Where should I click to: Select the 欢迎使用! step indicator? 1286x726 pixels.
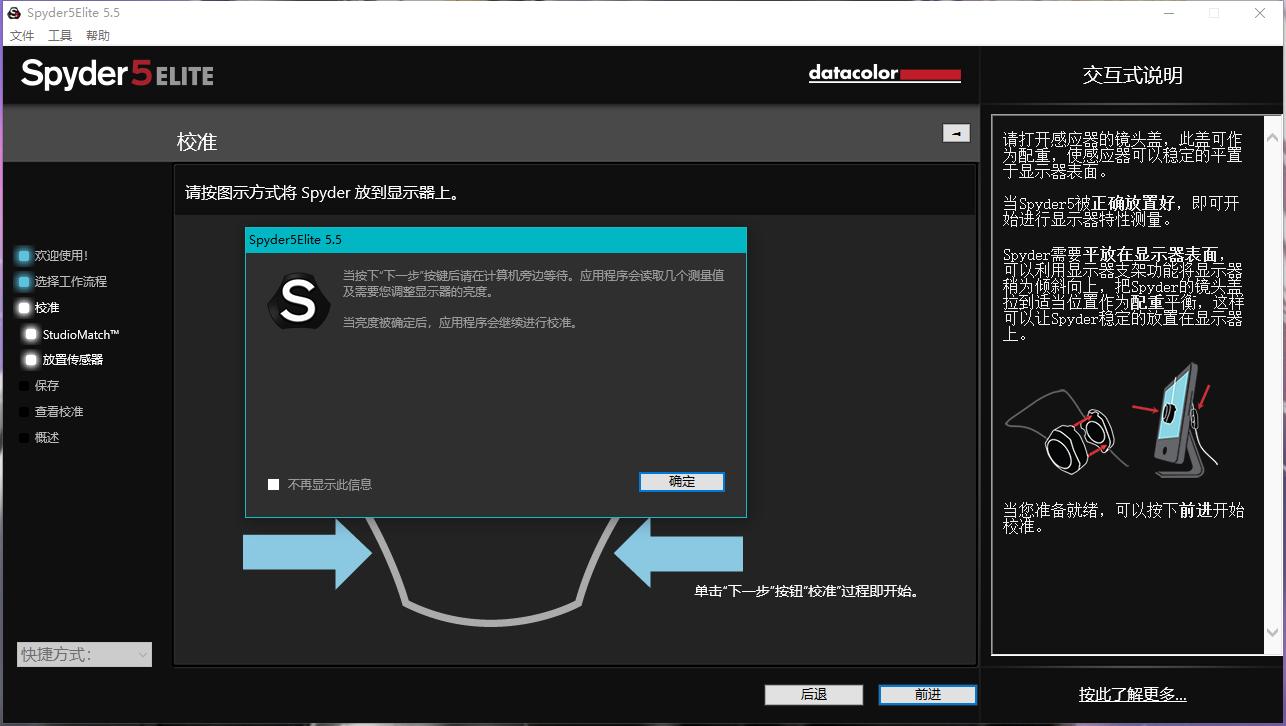[x=52, y=255]
